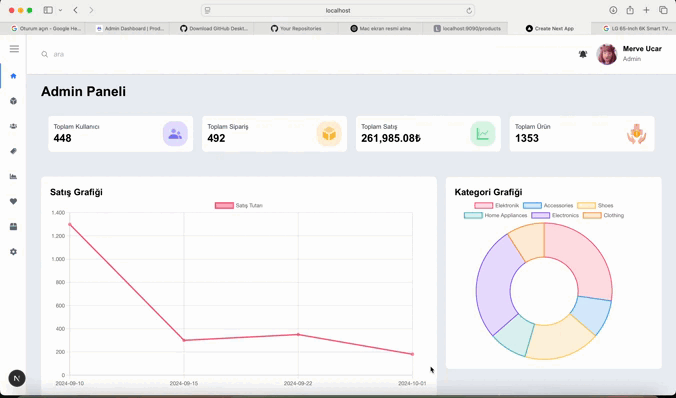676x398 pixels.
Task: Open a new Safari tab
Action: pyautogui.click(x=646, y=10)
